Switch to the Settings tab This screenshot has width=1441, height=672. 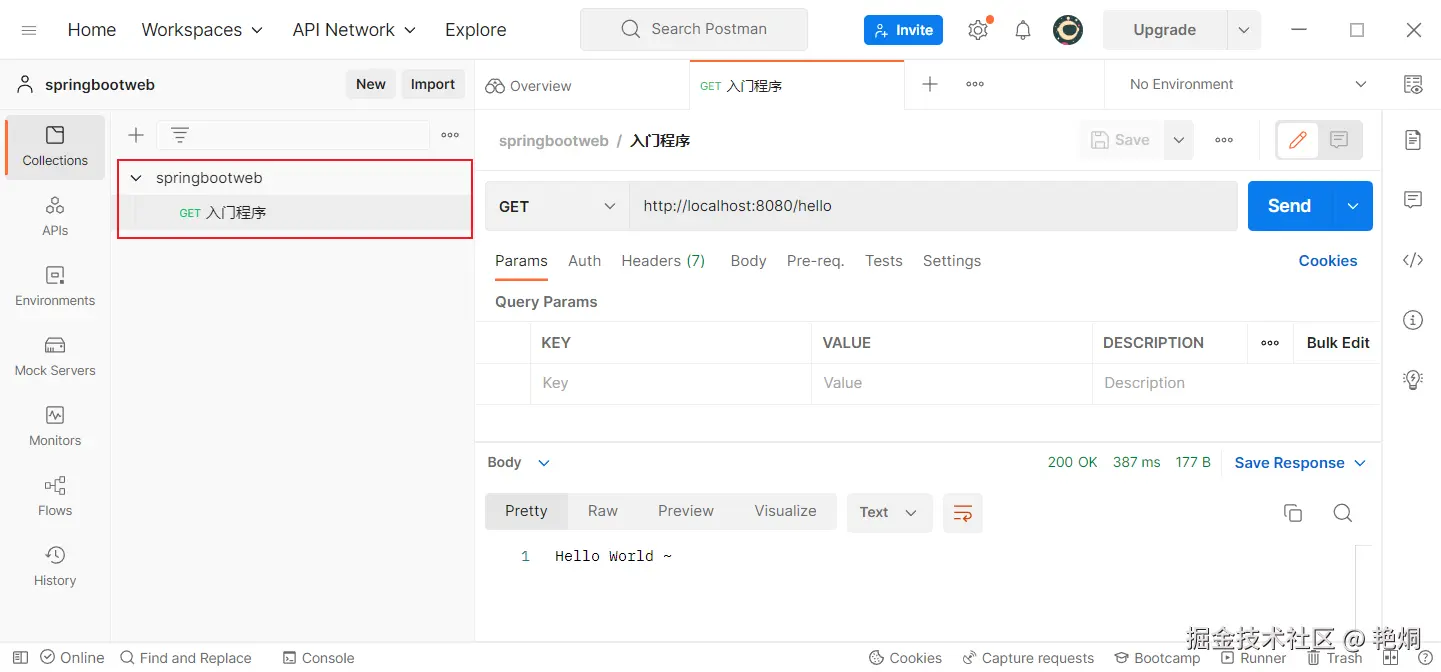tap(952, 261)
